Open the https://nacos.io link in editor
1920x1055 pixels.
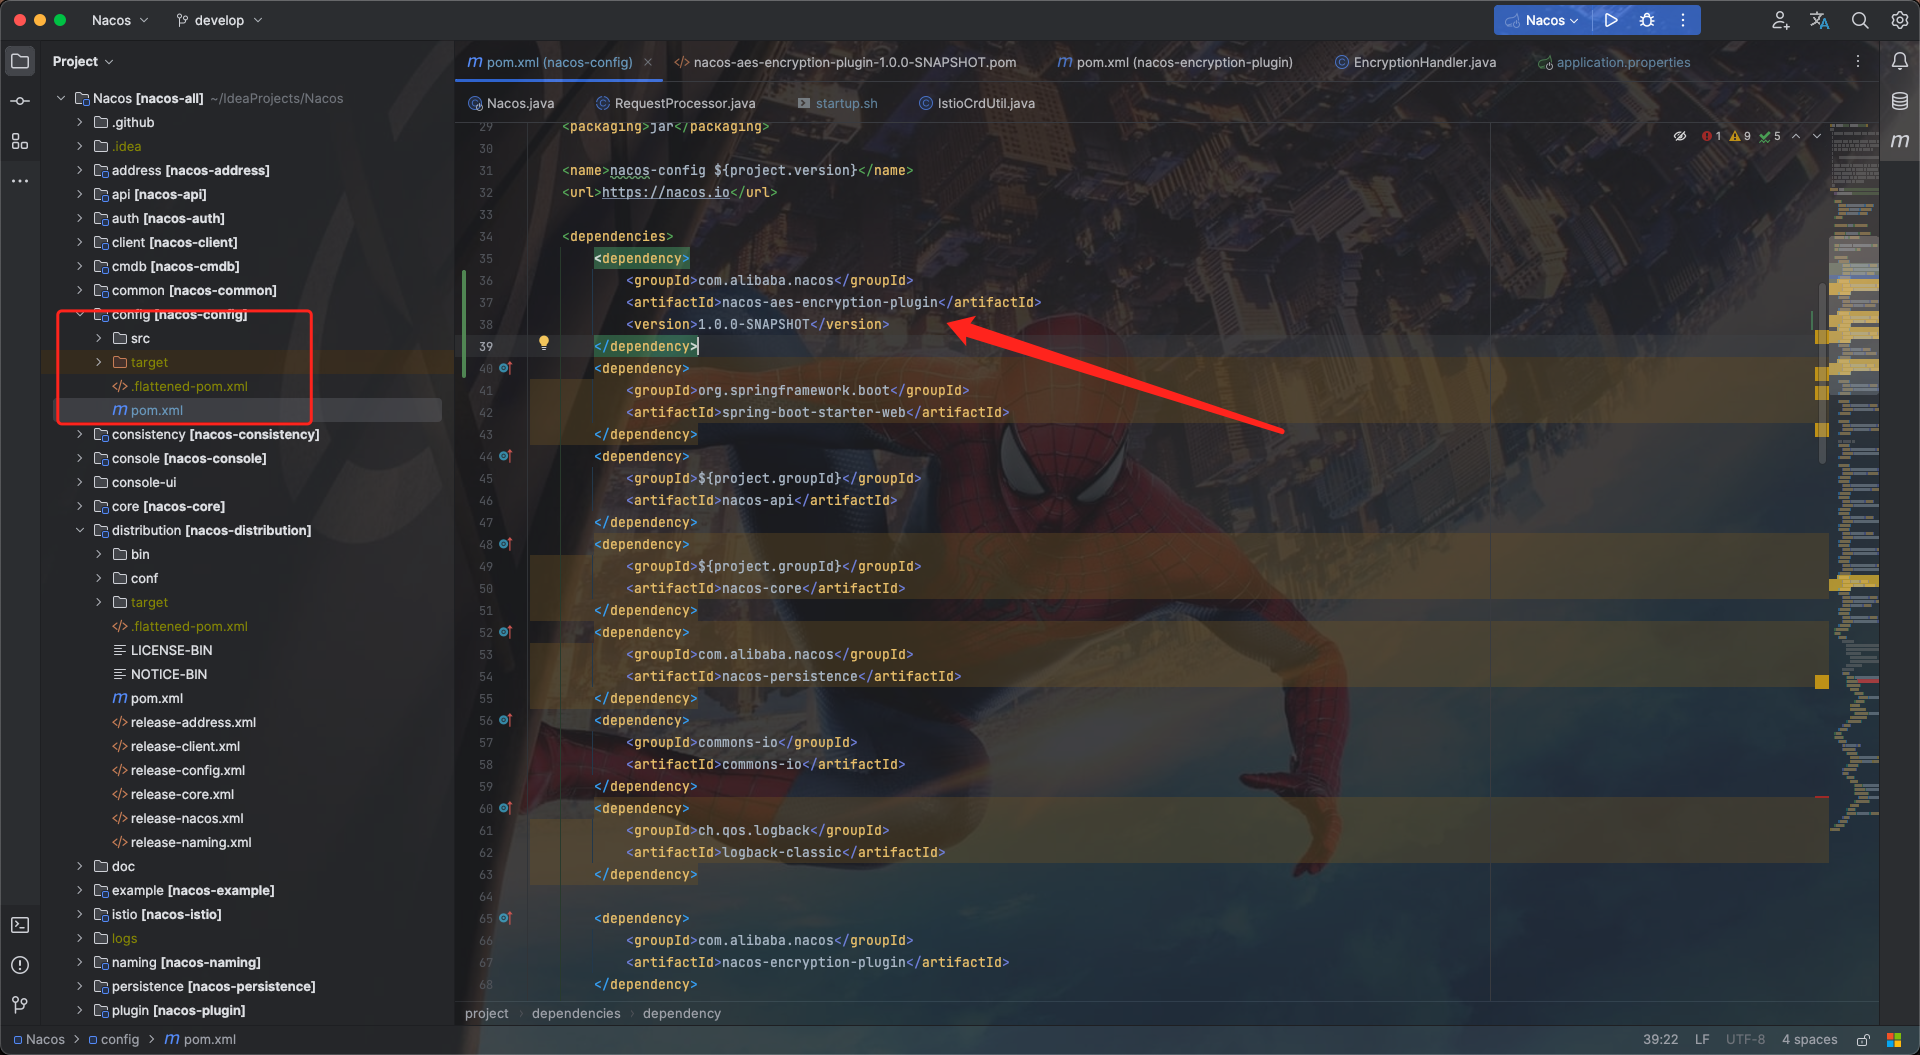click(666, 192)
